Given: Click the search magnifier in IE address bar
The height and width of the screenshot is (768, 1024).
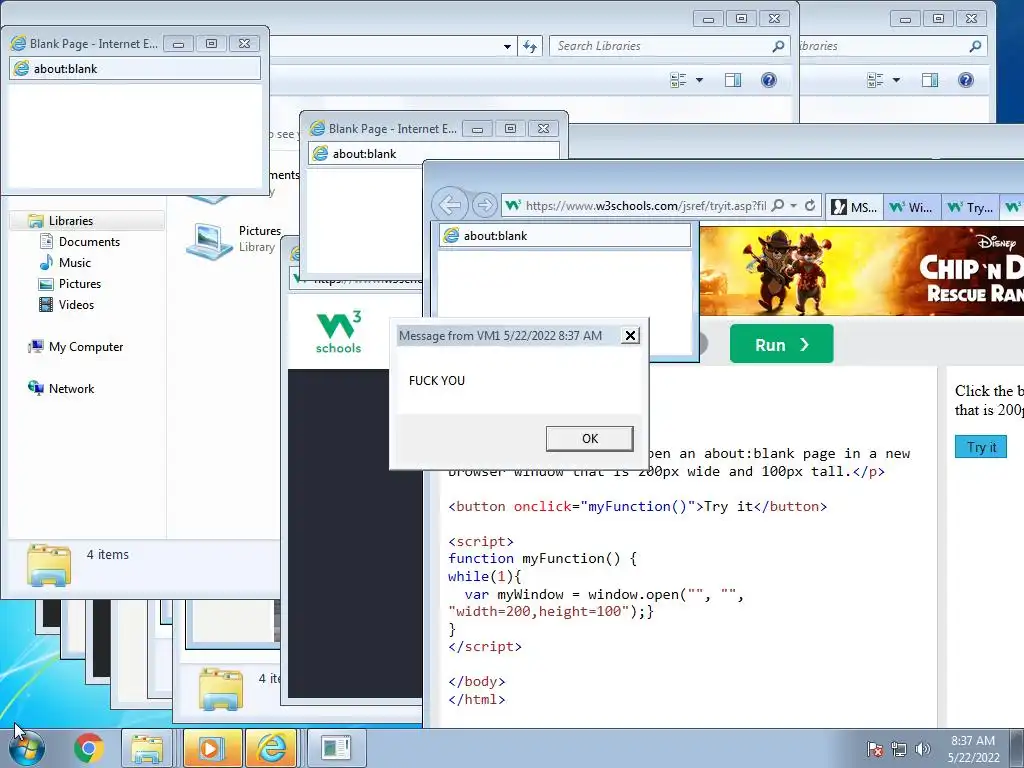Looking at the screenshot, I should [777, 206].
